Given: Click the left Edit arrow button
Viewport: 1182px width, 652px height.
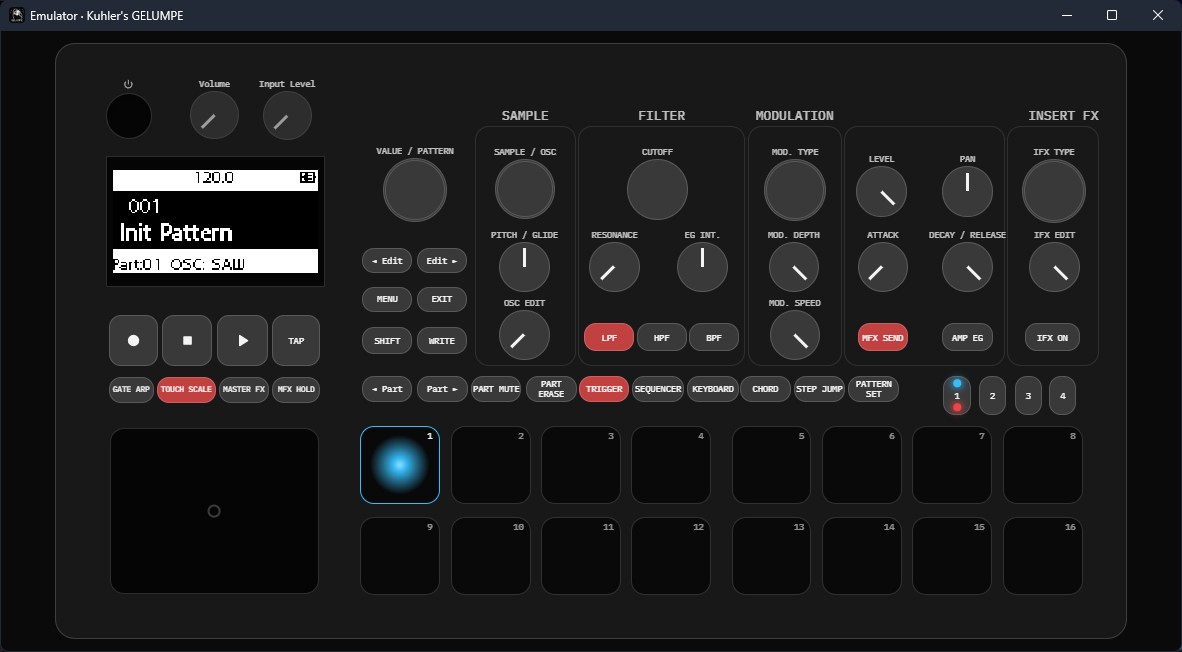Looking at the screenshot, I should pos(387,261).
